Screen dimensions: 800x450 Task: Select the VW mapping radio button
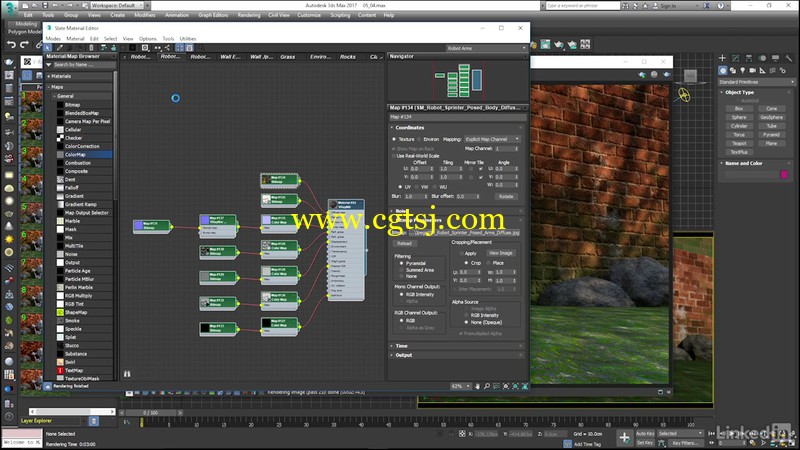pyautogui.click(x=417, y=187)
